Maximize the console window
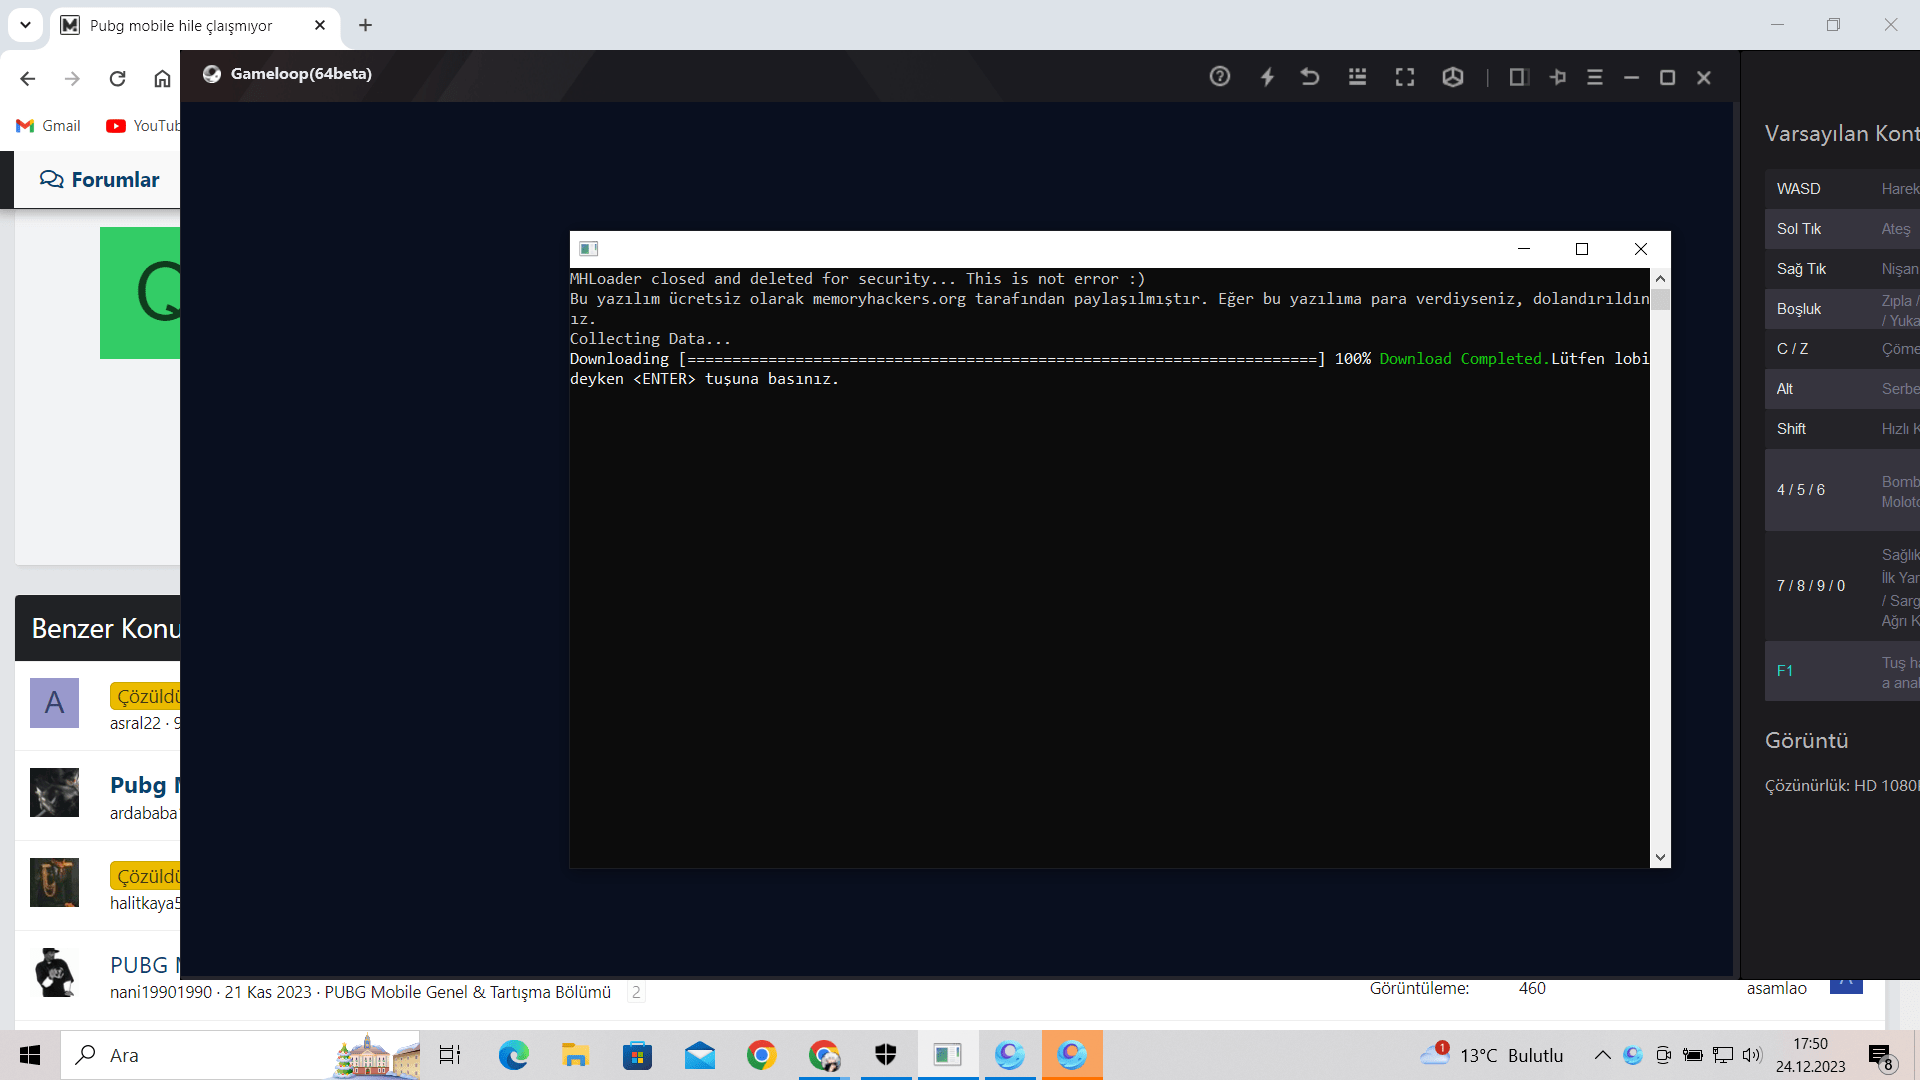Image resolution: width=1920 pixels, height=1080 pixels. pos(1582,249)
